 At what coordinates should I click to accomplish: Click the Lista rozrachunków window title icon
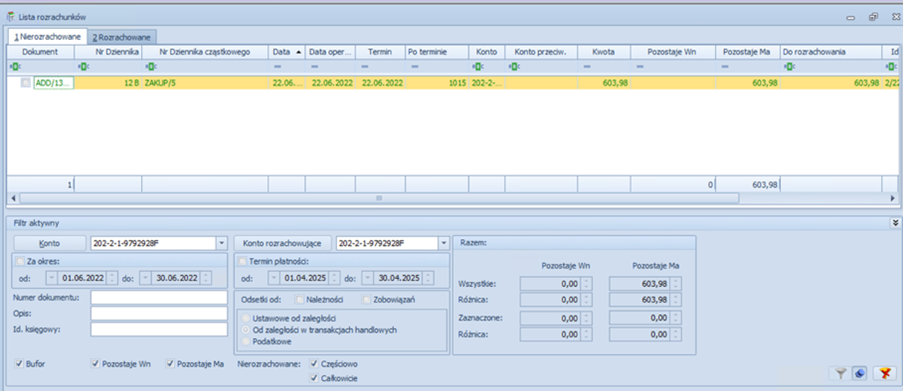(x=11, y=17)
